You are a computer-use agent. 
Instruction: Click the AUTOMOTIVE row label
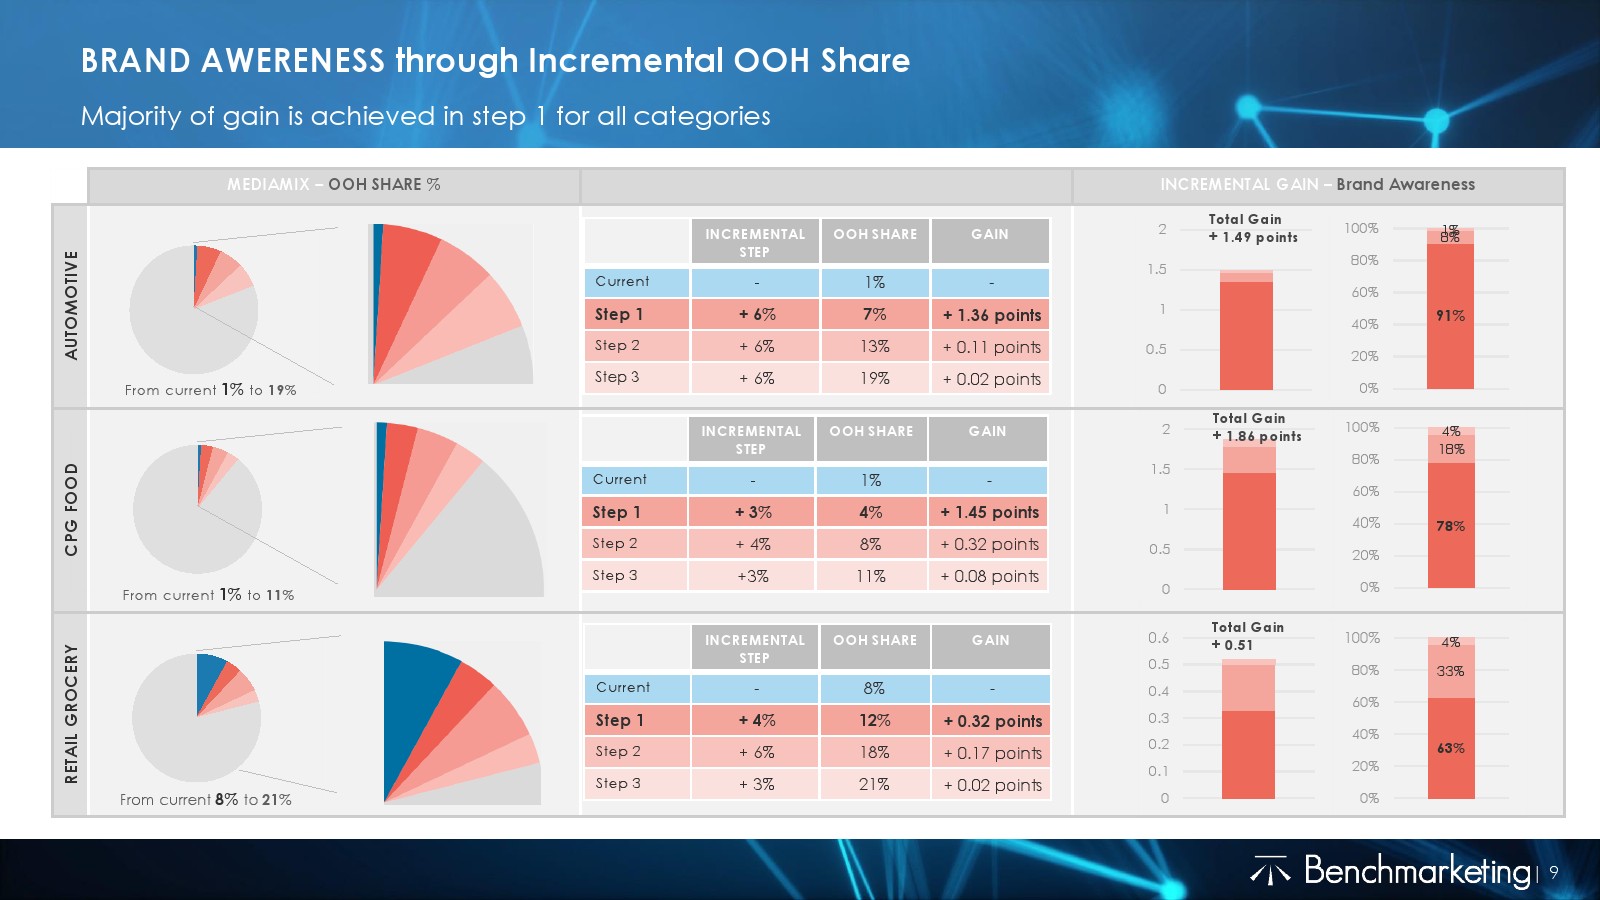pos(71,305)
